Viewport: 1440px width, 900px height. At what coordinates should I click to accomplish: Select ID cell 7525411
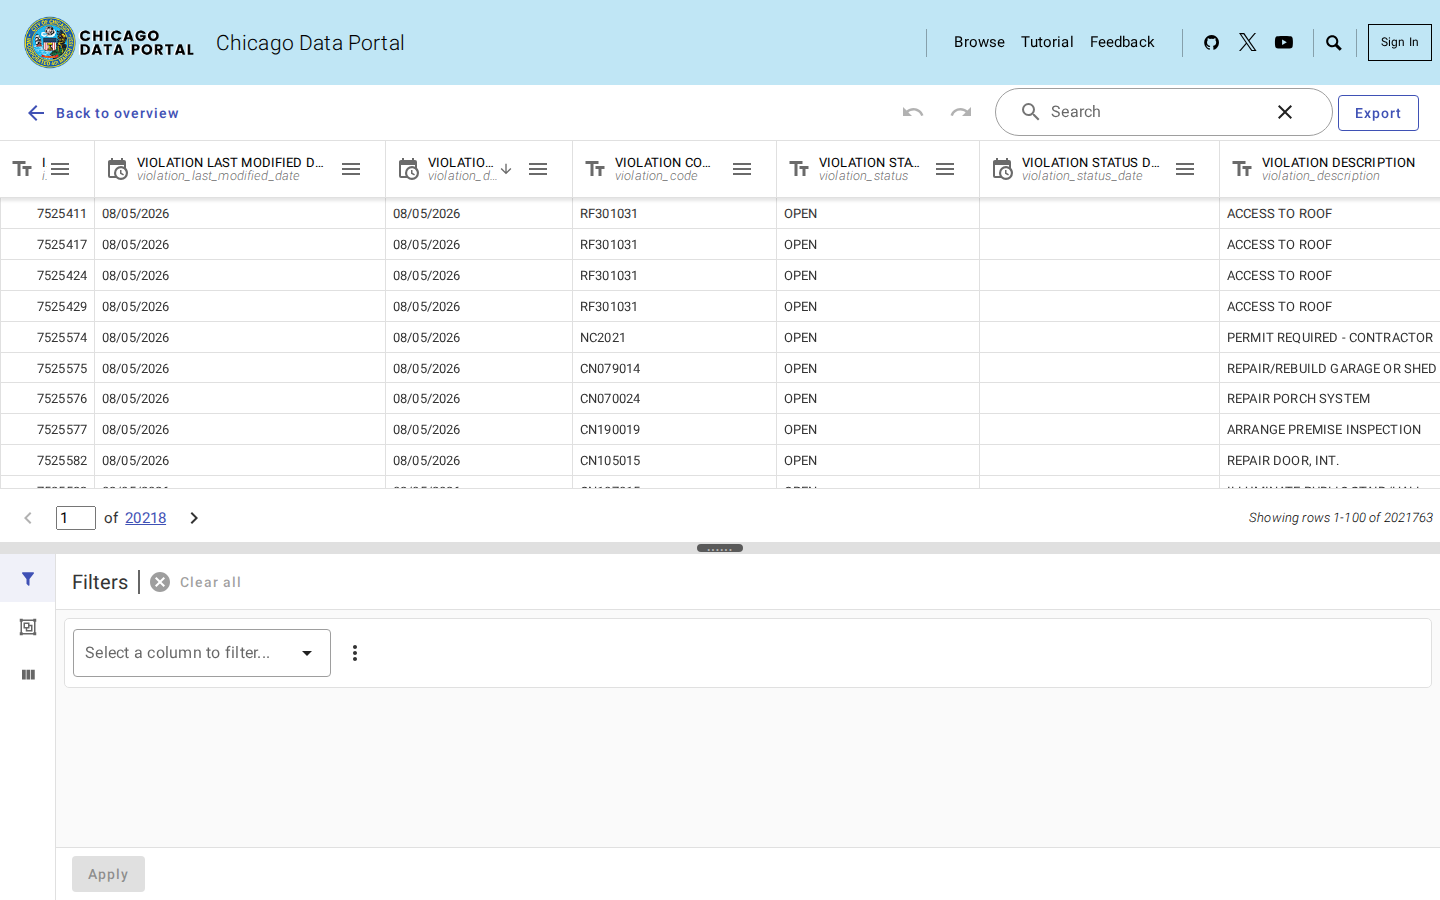click(48, 213)
